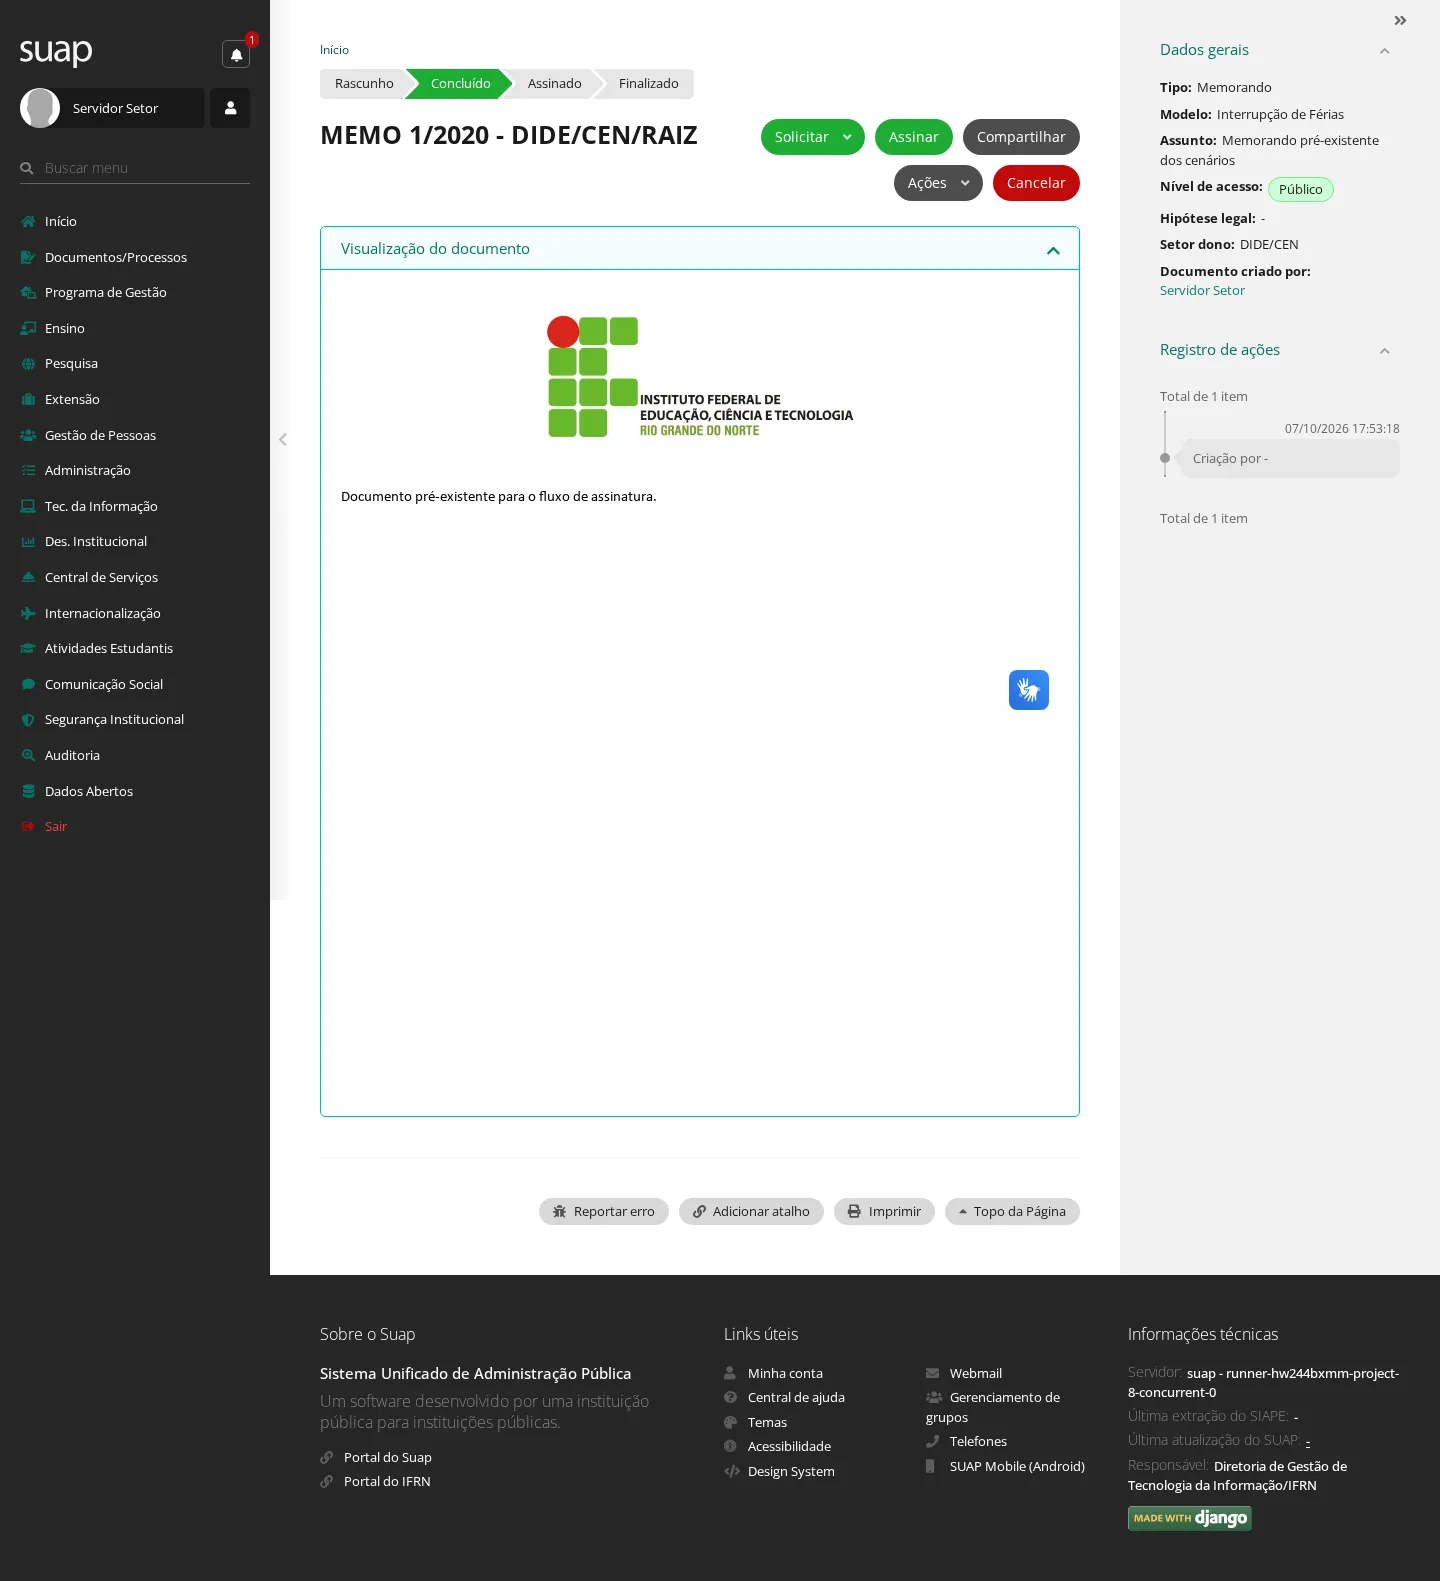The image size is (1440, 1581).
Task: Click the Gestão de Pessoas people icon
Action: click(28, 435)
